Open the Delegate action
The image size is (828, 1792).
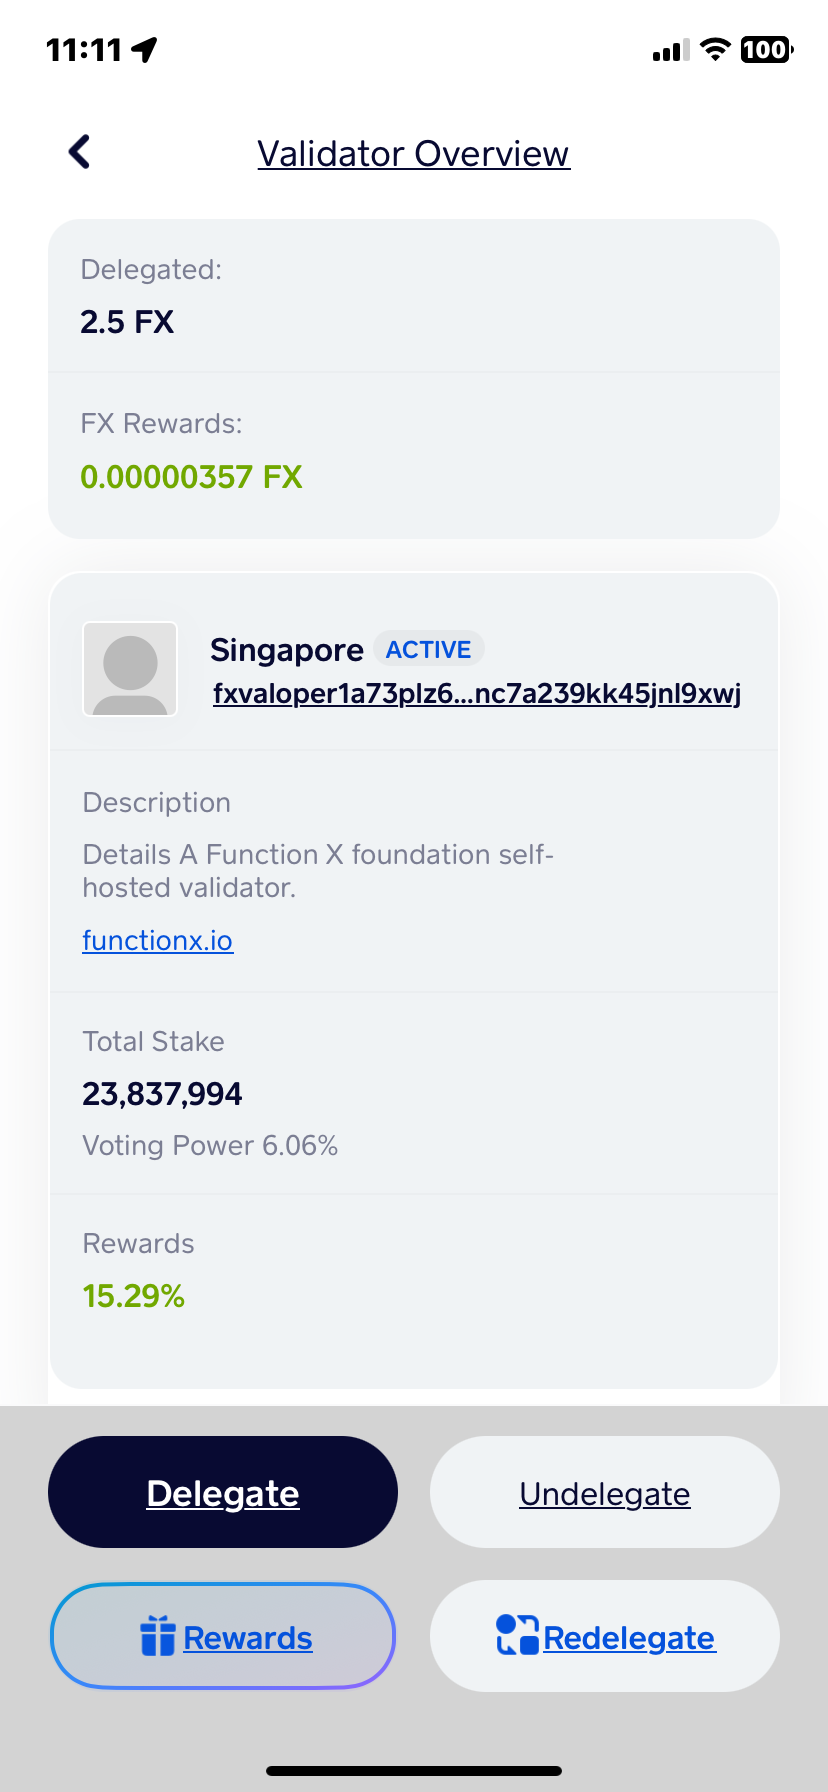[x=223, y=1492]
